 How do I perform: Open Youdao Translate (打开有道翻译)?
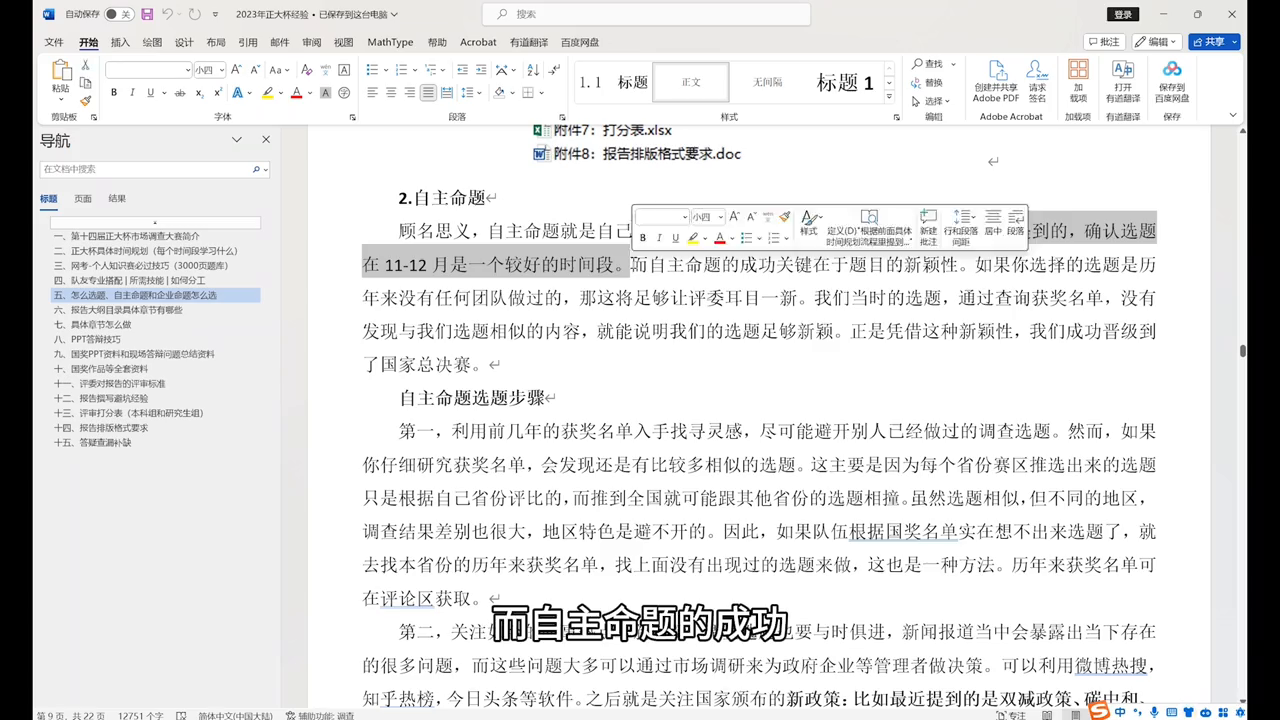[1123, 82]
